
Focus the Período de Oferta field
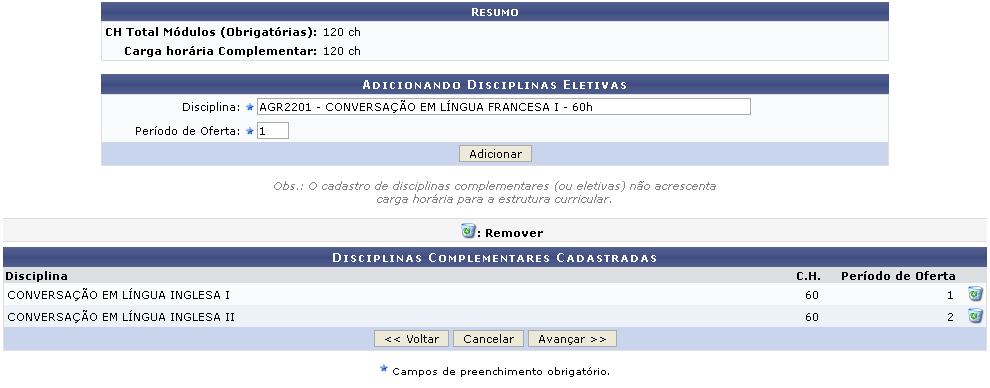(273, 131)
